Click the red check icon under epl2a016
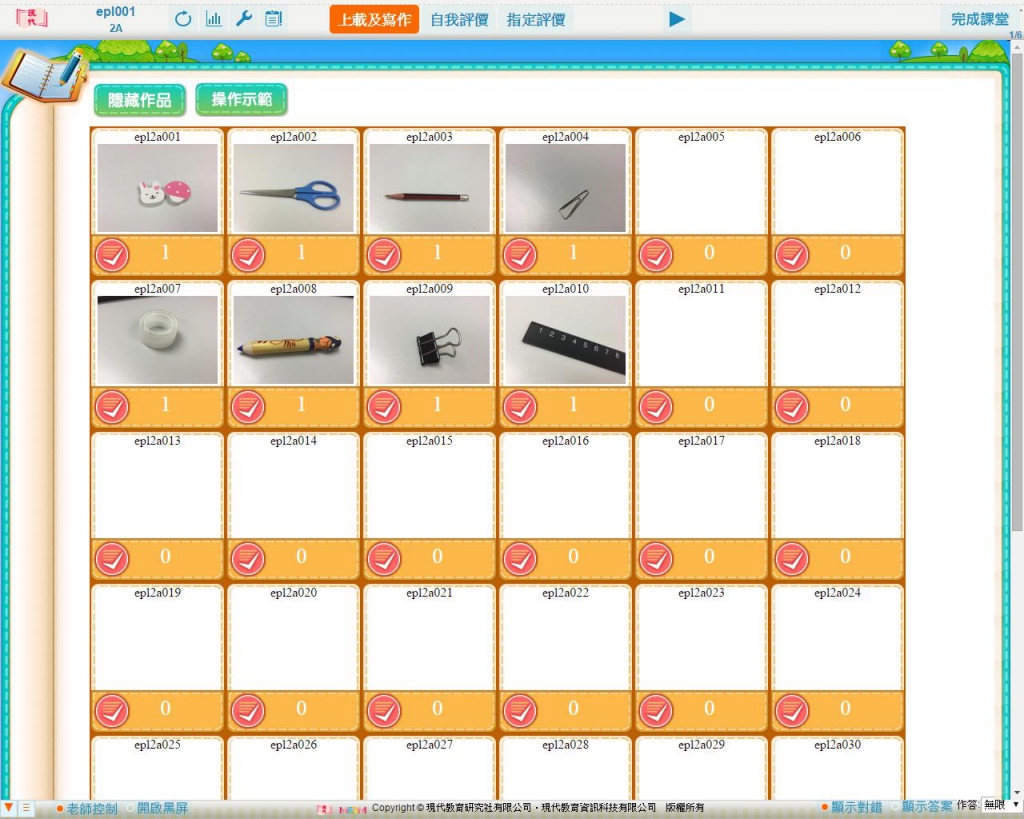This screenshot has height=819, width=1024. coord(520,560)
